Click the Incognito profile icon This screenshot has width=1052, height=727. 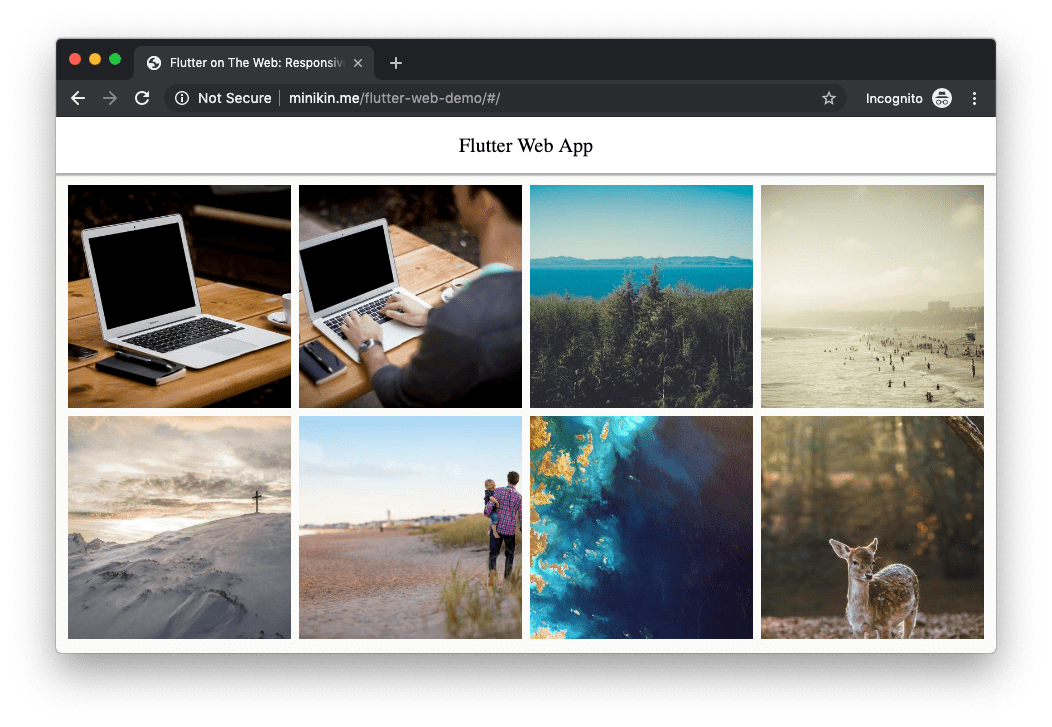point(941,98)
